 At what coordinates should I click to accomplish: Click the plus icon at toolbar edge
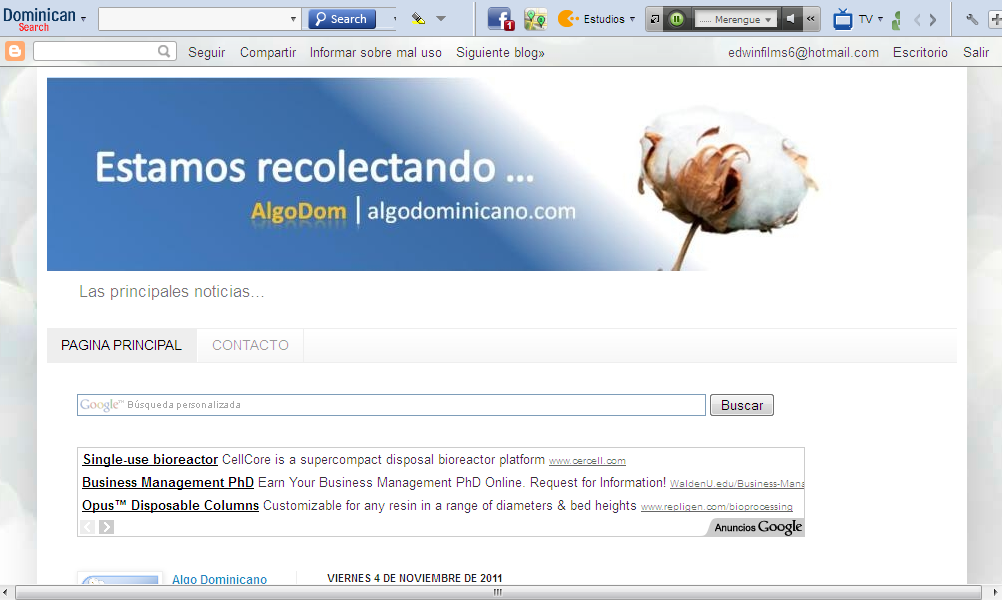[x=996, y=19]
